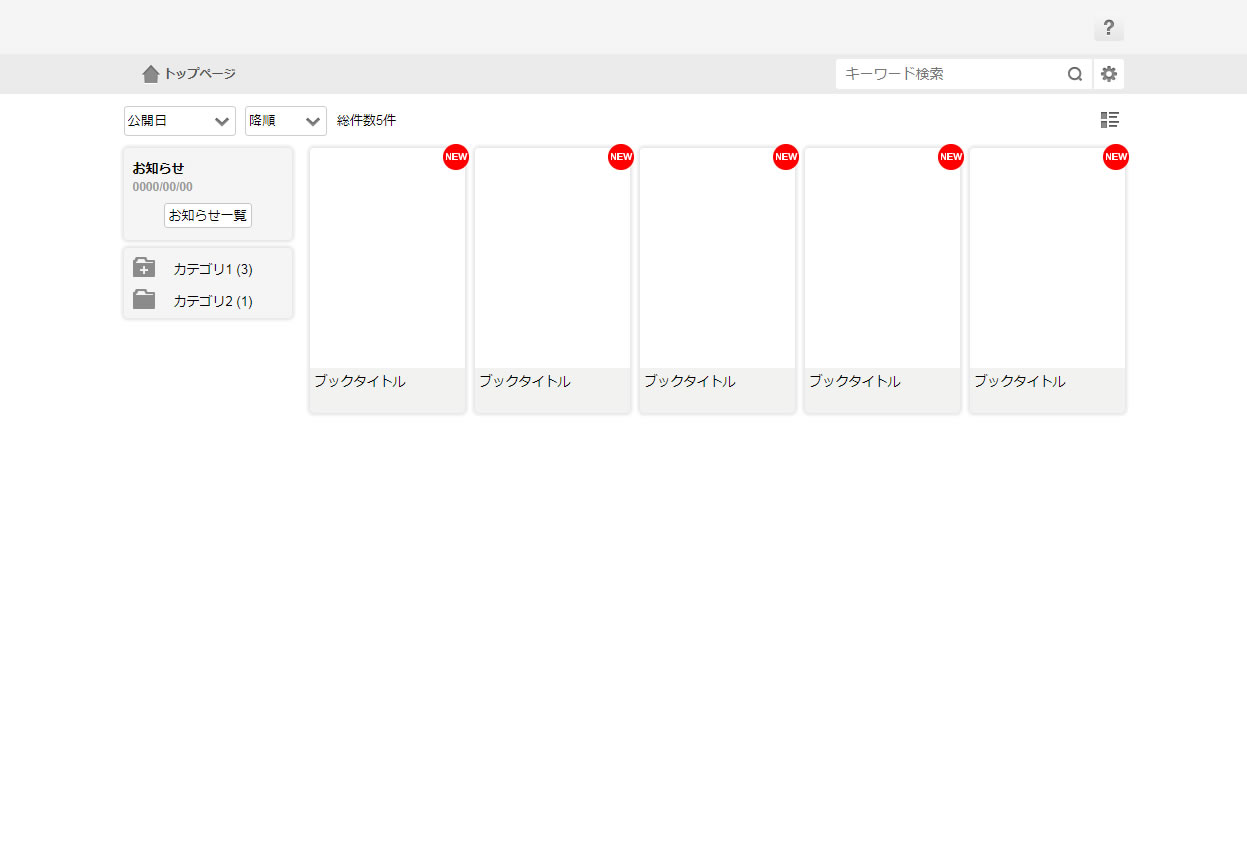This screenshot has height=867, width=1247.
Task: Open the 公開日 sort field dropdown
Action: [180, 121]
